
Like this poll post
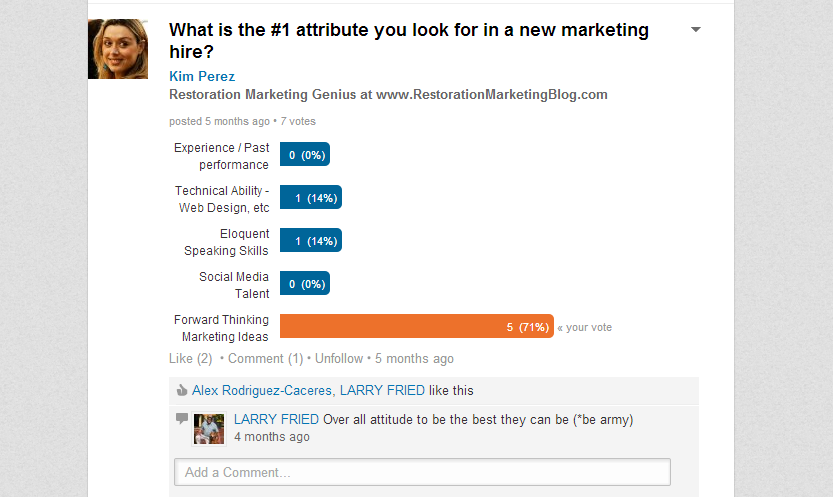(190, 359)
